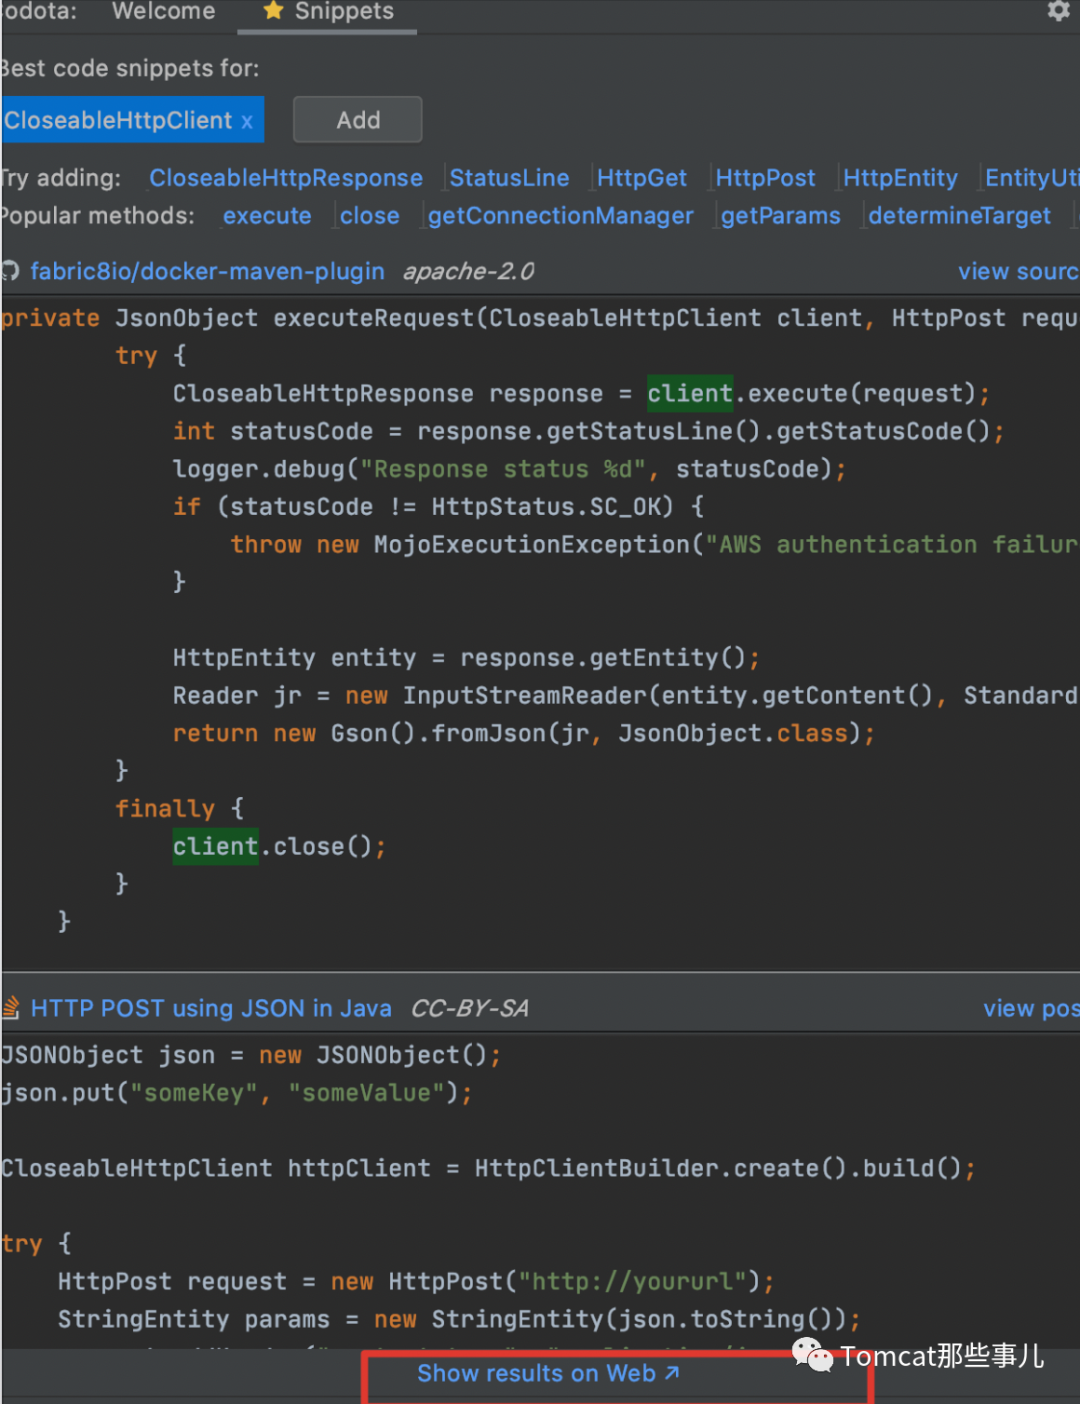This screenshot has width=1080, height=1404.
Task: Click MojoExecutionException in the throw line
Action: [x=532, y=545]
